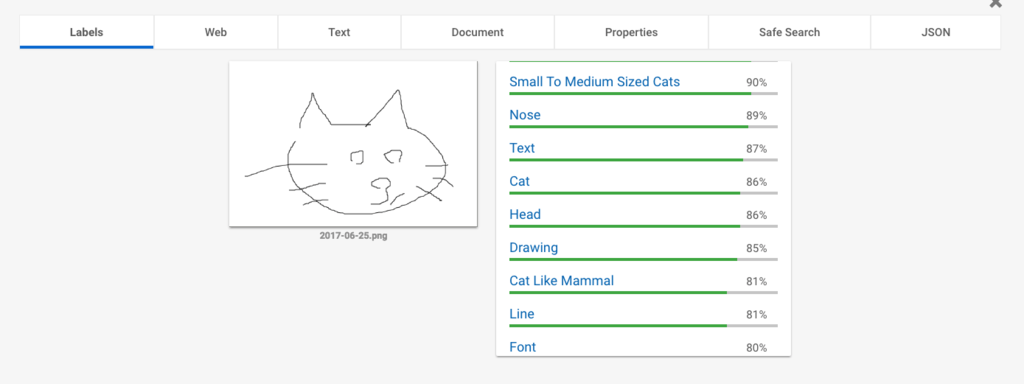This screenshot has height=384, width=1024.
Task: Click the Nose label
Action: click(525, 115)
